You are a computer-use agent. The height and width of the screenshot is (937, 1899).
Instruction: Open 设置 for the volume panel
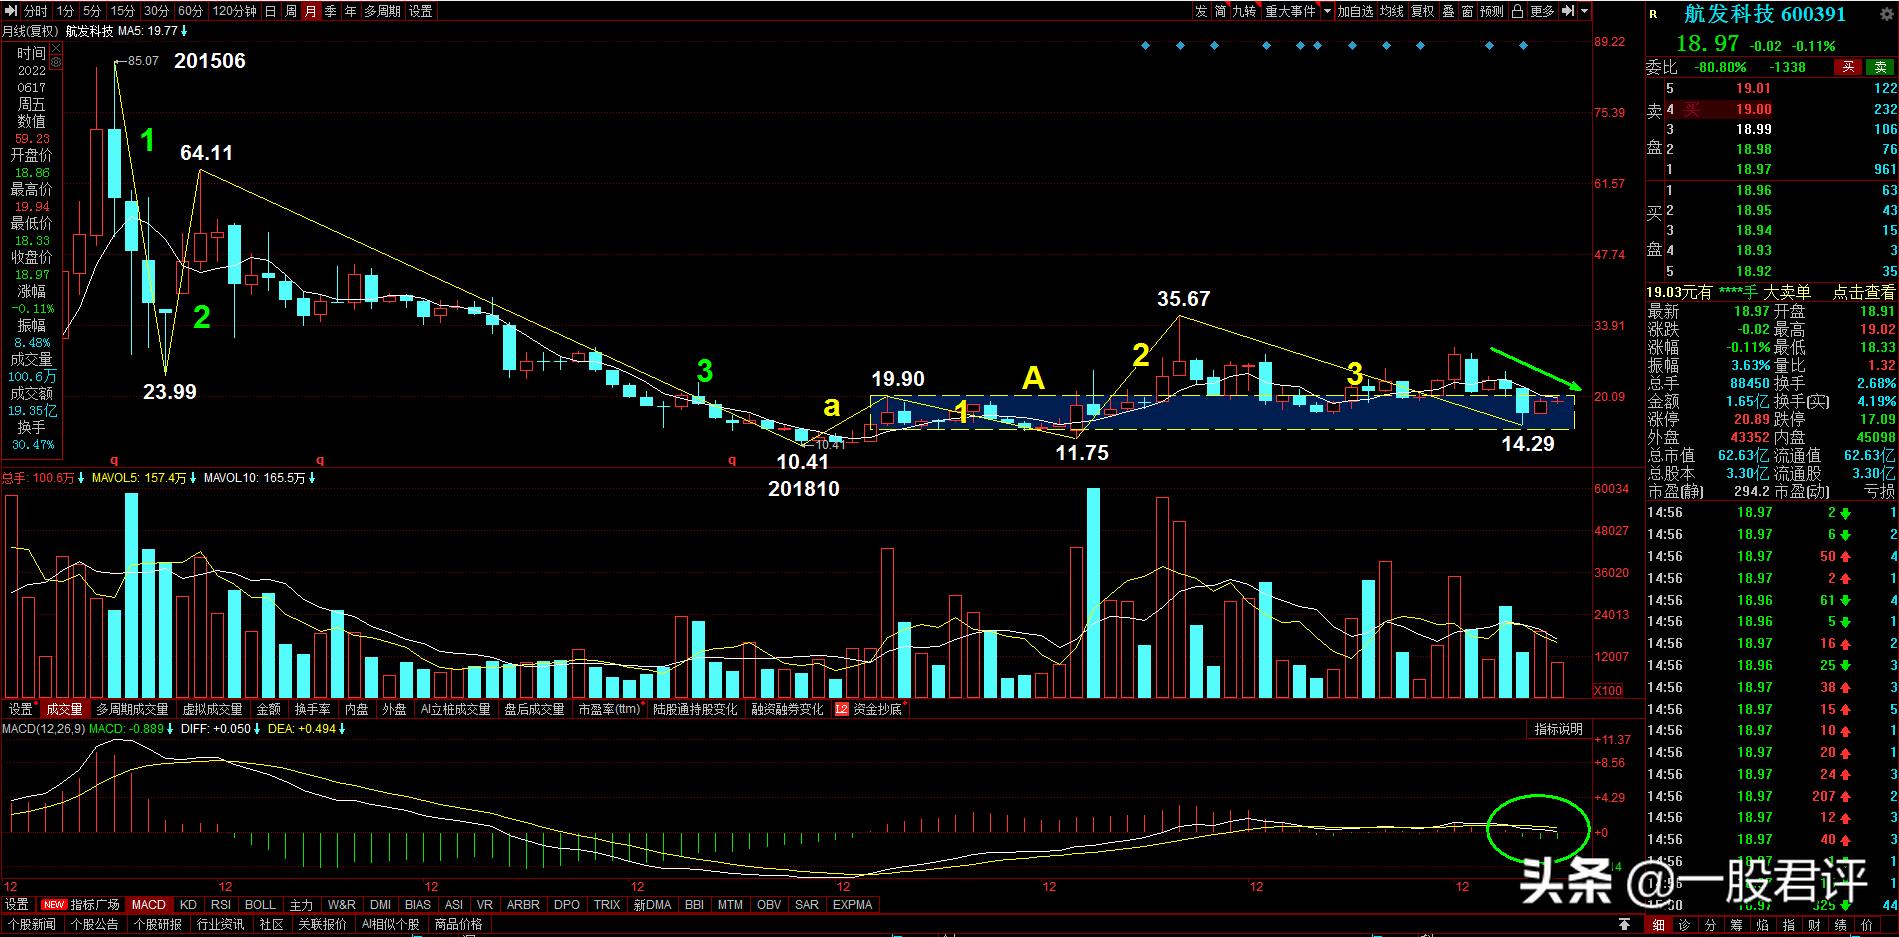[21, 709]
